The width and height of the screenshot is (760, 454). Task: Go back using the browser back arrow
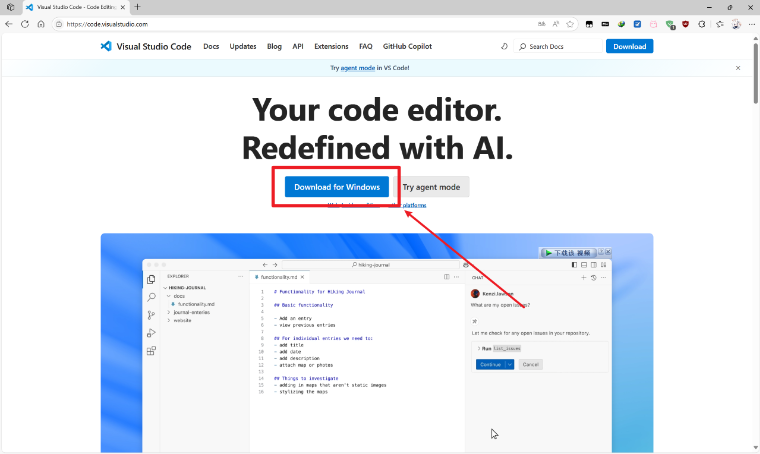click(x=9, y=24)
